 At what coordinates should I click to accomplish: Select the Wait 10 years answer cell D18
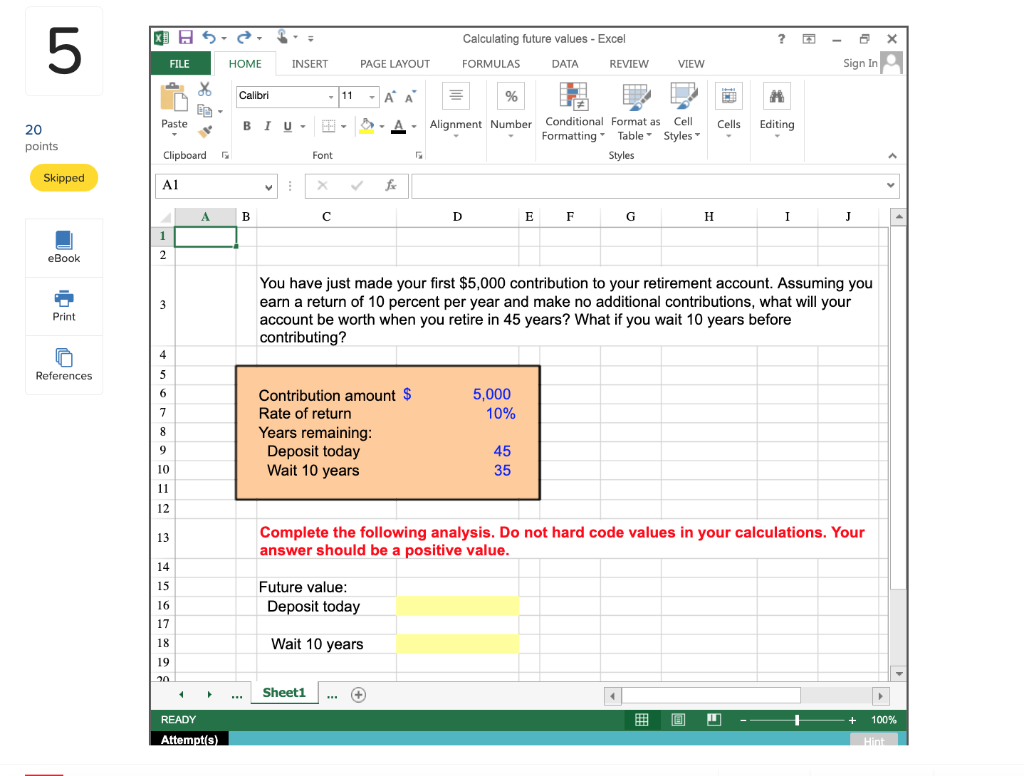[x=457, y=643]
